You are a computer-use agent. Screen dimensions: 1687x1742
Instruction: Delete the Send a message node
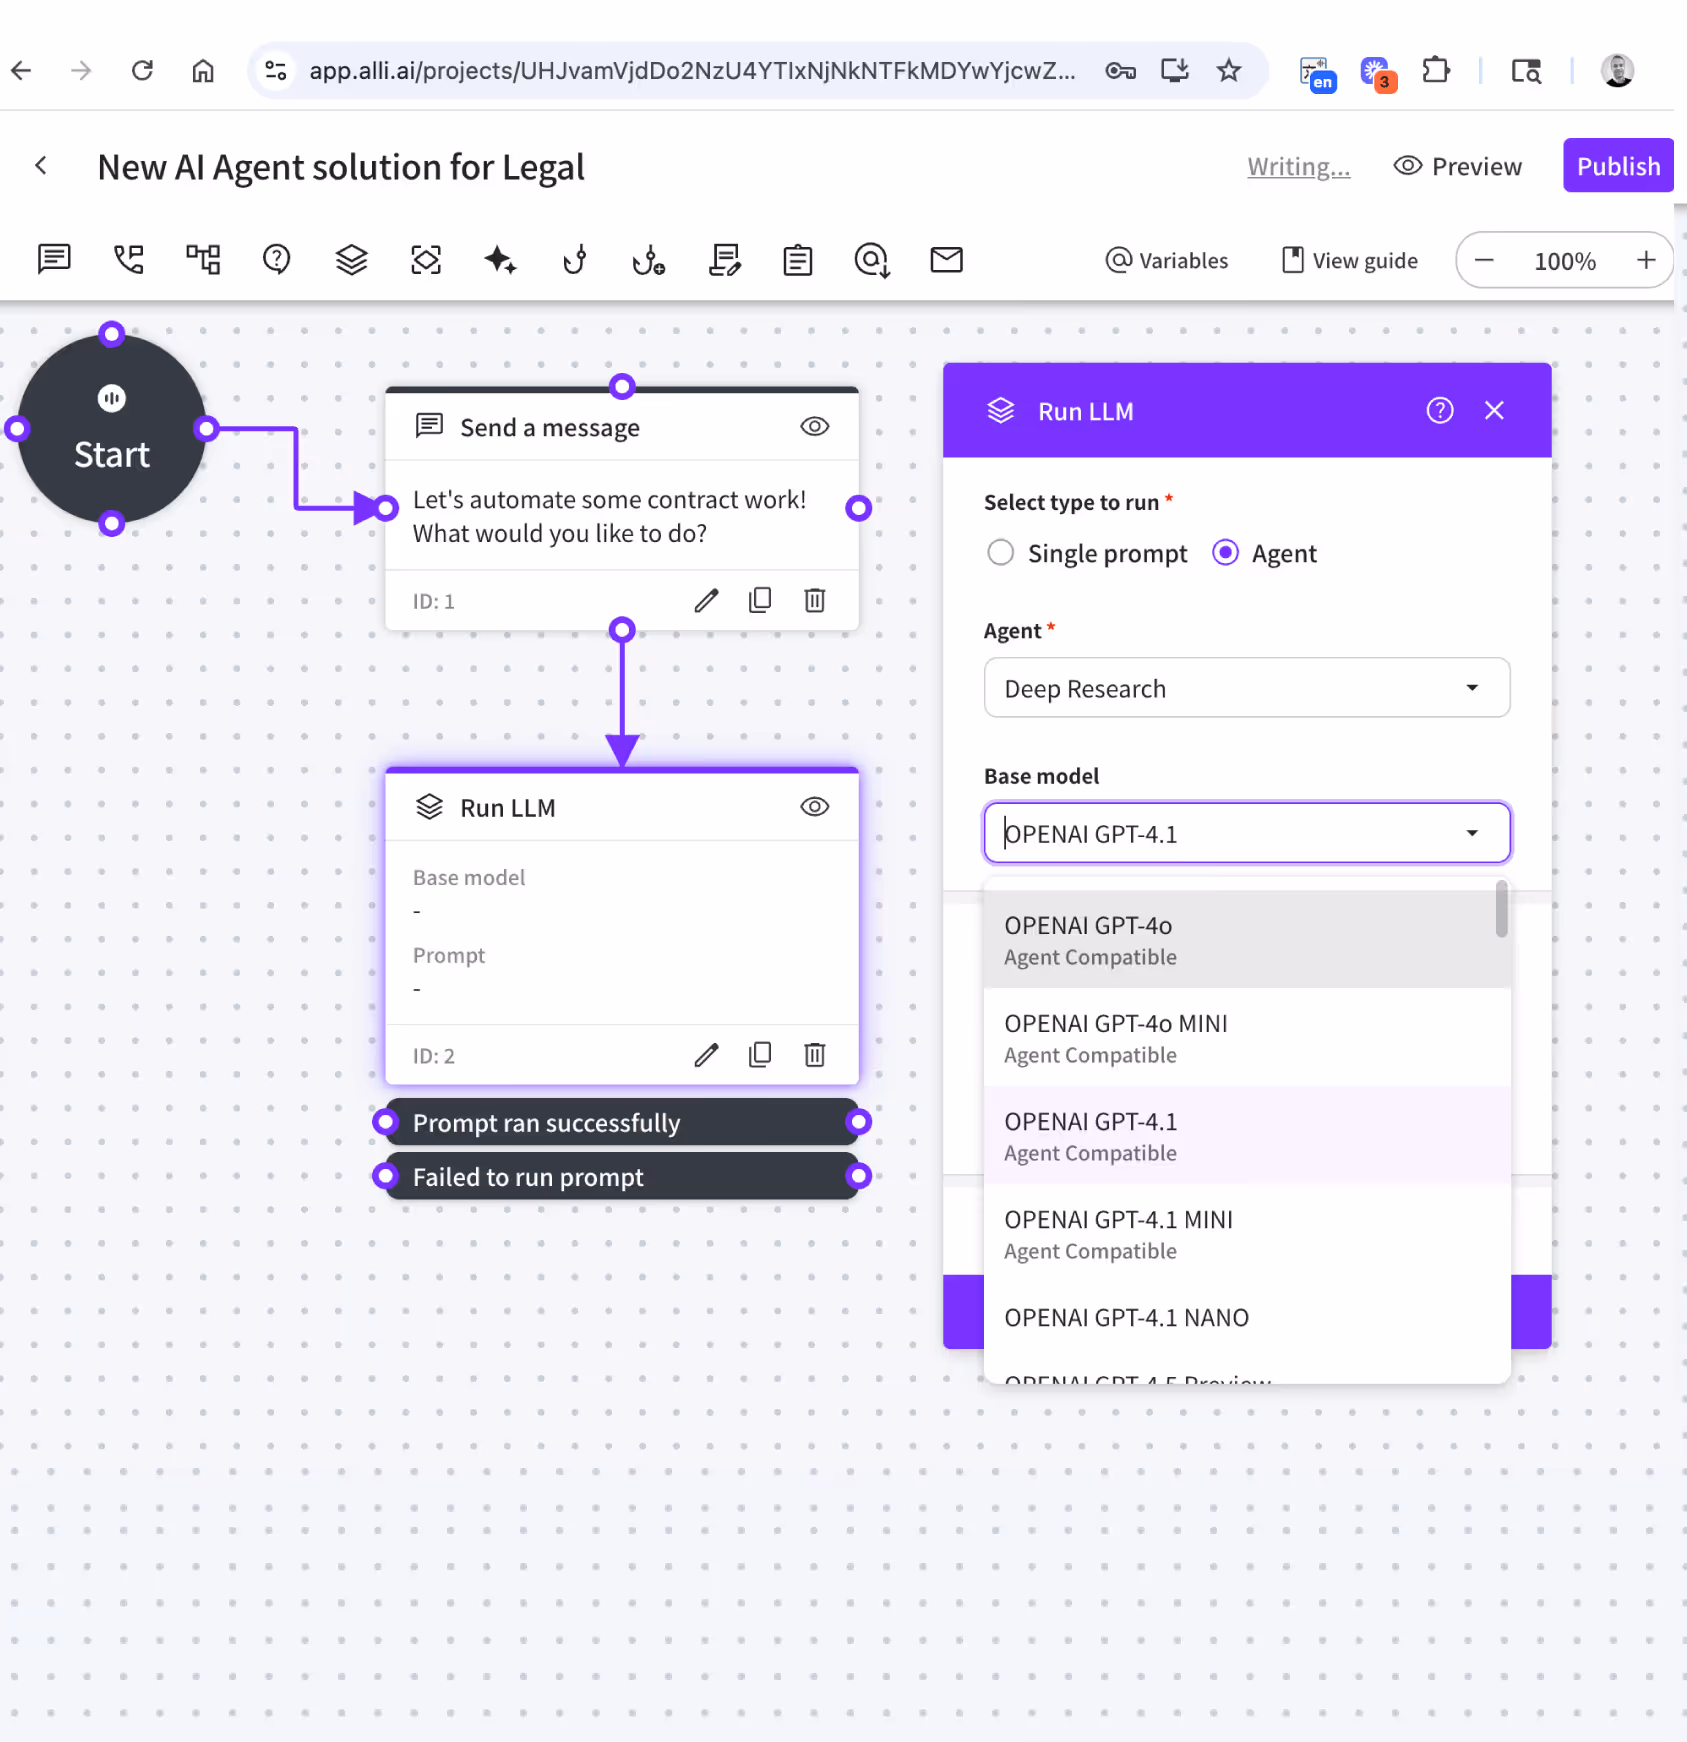coord(815,601)
